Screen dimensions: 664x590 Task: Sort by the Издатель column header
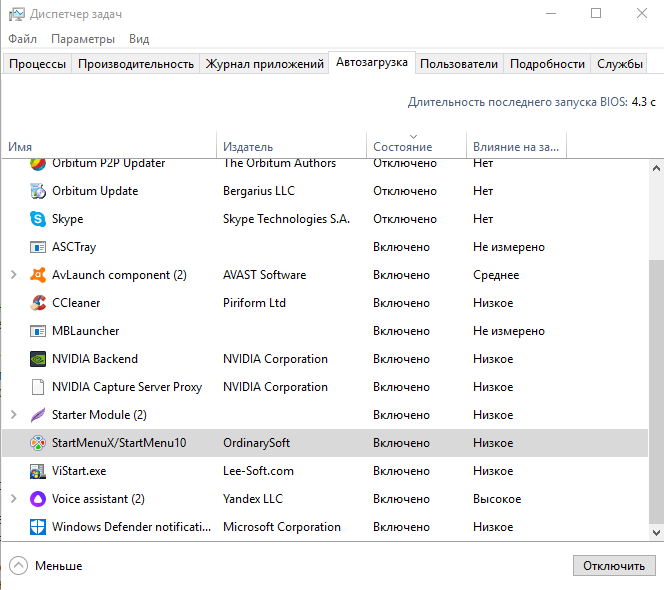click(291, 145)
